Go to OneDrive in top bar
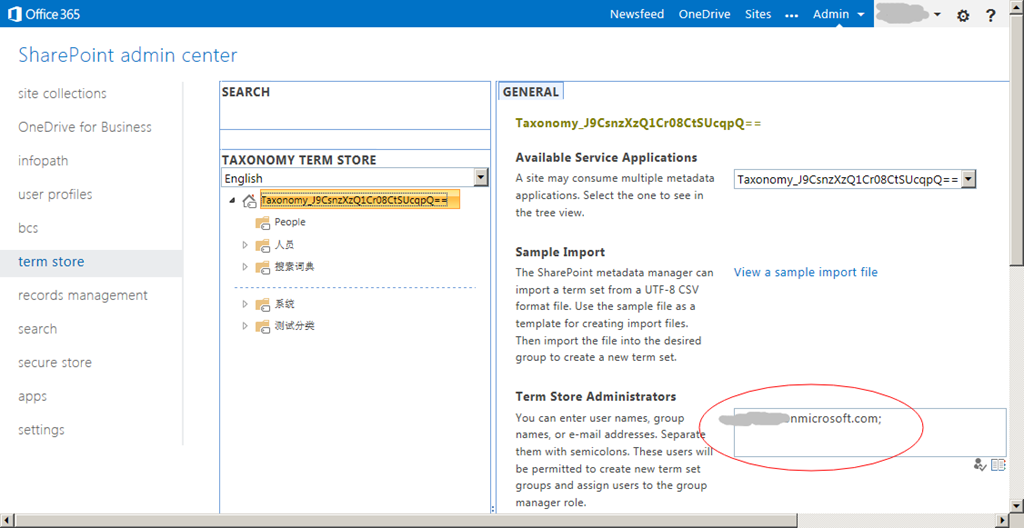The width and height of the screenshot is (1024, 528). tap(705, 14)
